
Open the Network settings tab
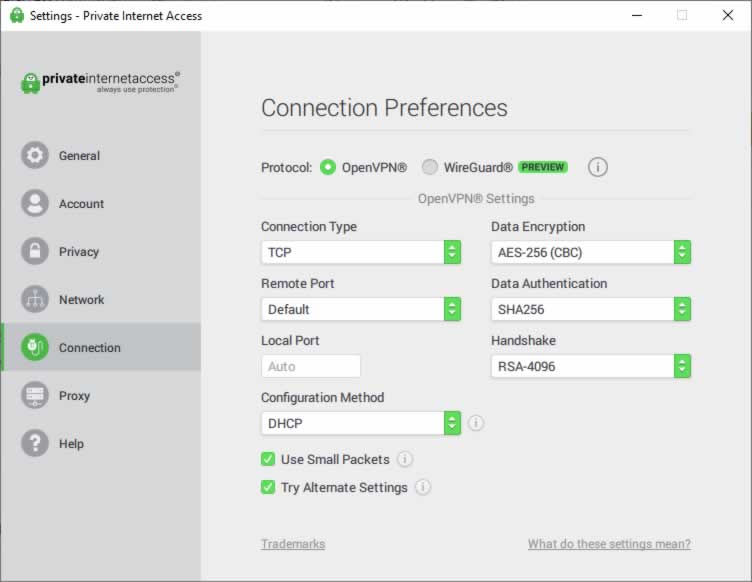tap(101, 299)
